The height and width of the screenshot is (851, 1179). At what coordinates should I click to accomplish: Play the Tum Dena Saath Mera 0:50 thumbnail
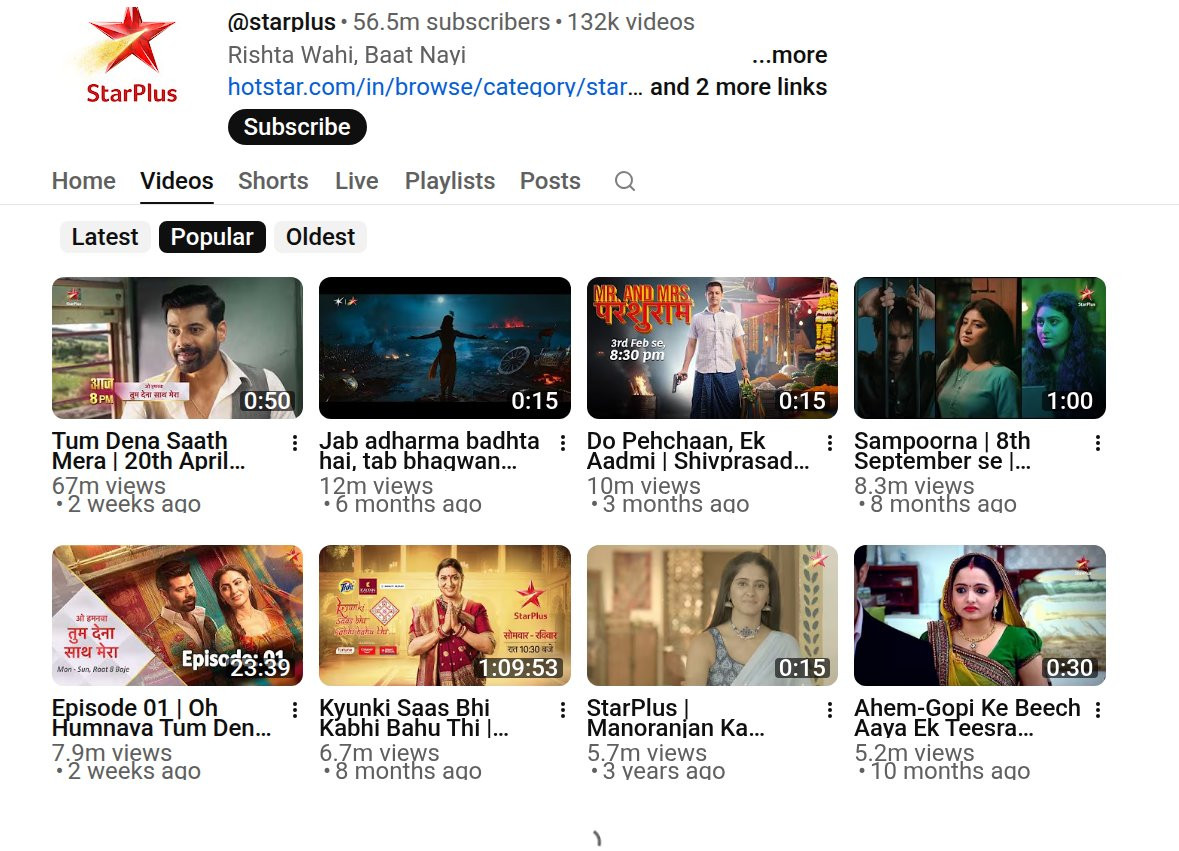click(177, 348)
